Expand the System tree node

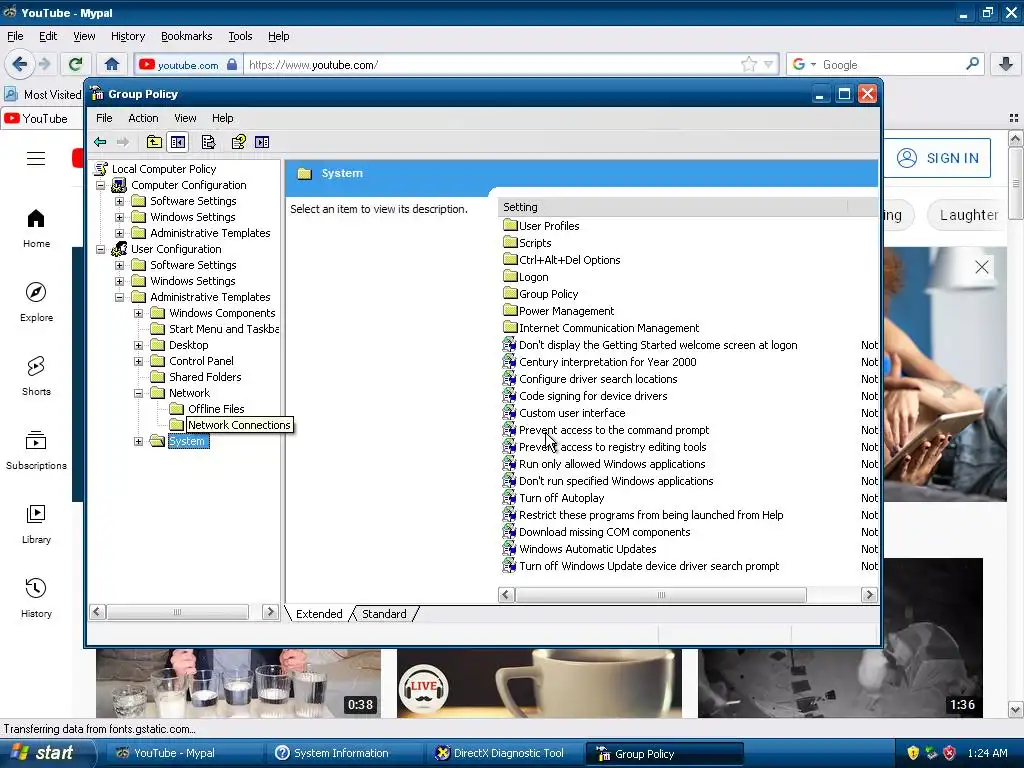tap(138, 441)
